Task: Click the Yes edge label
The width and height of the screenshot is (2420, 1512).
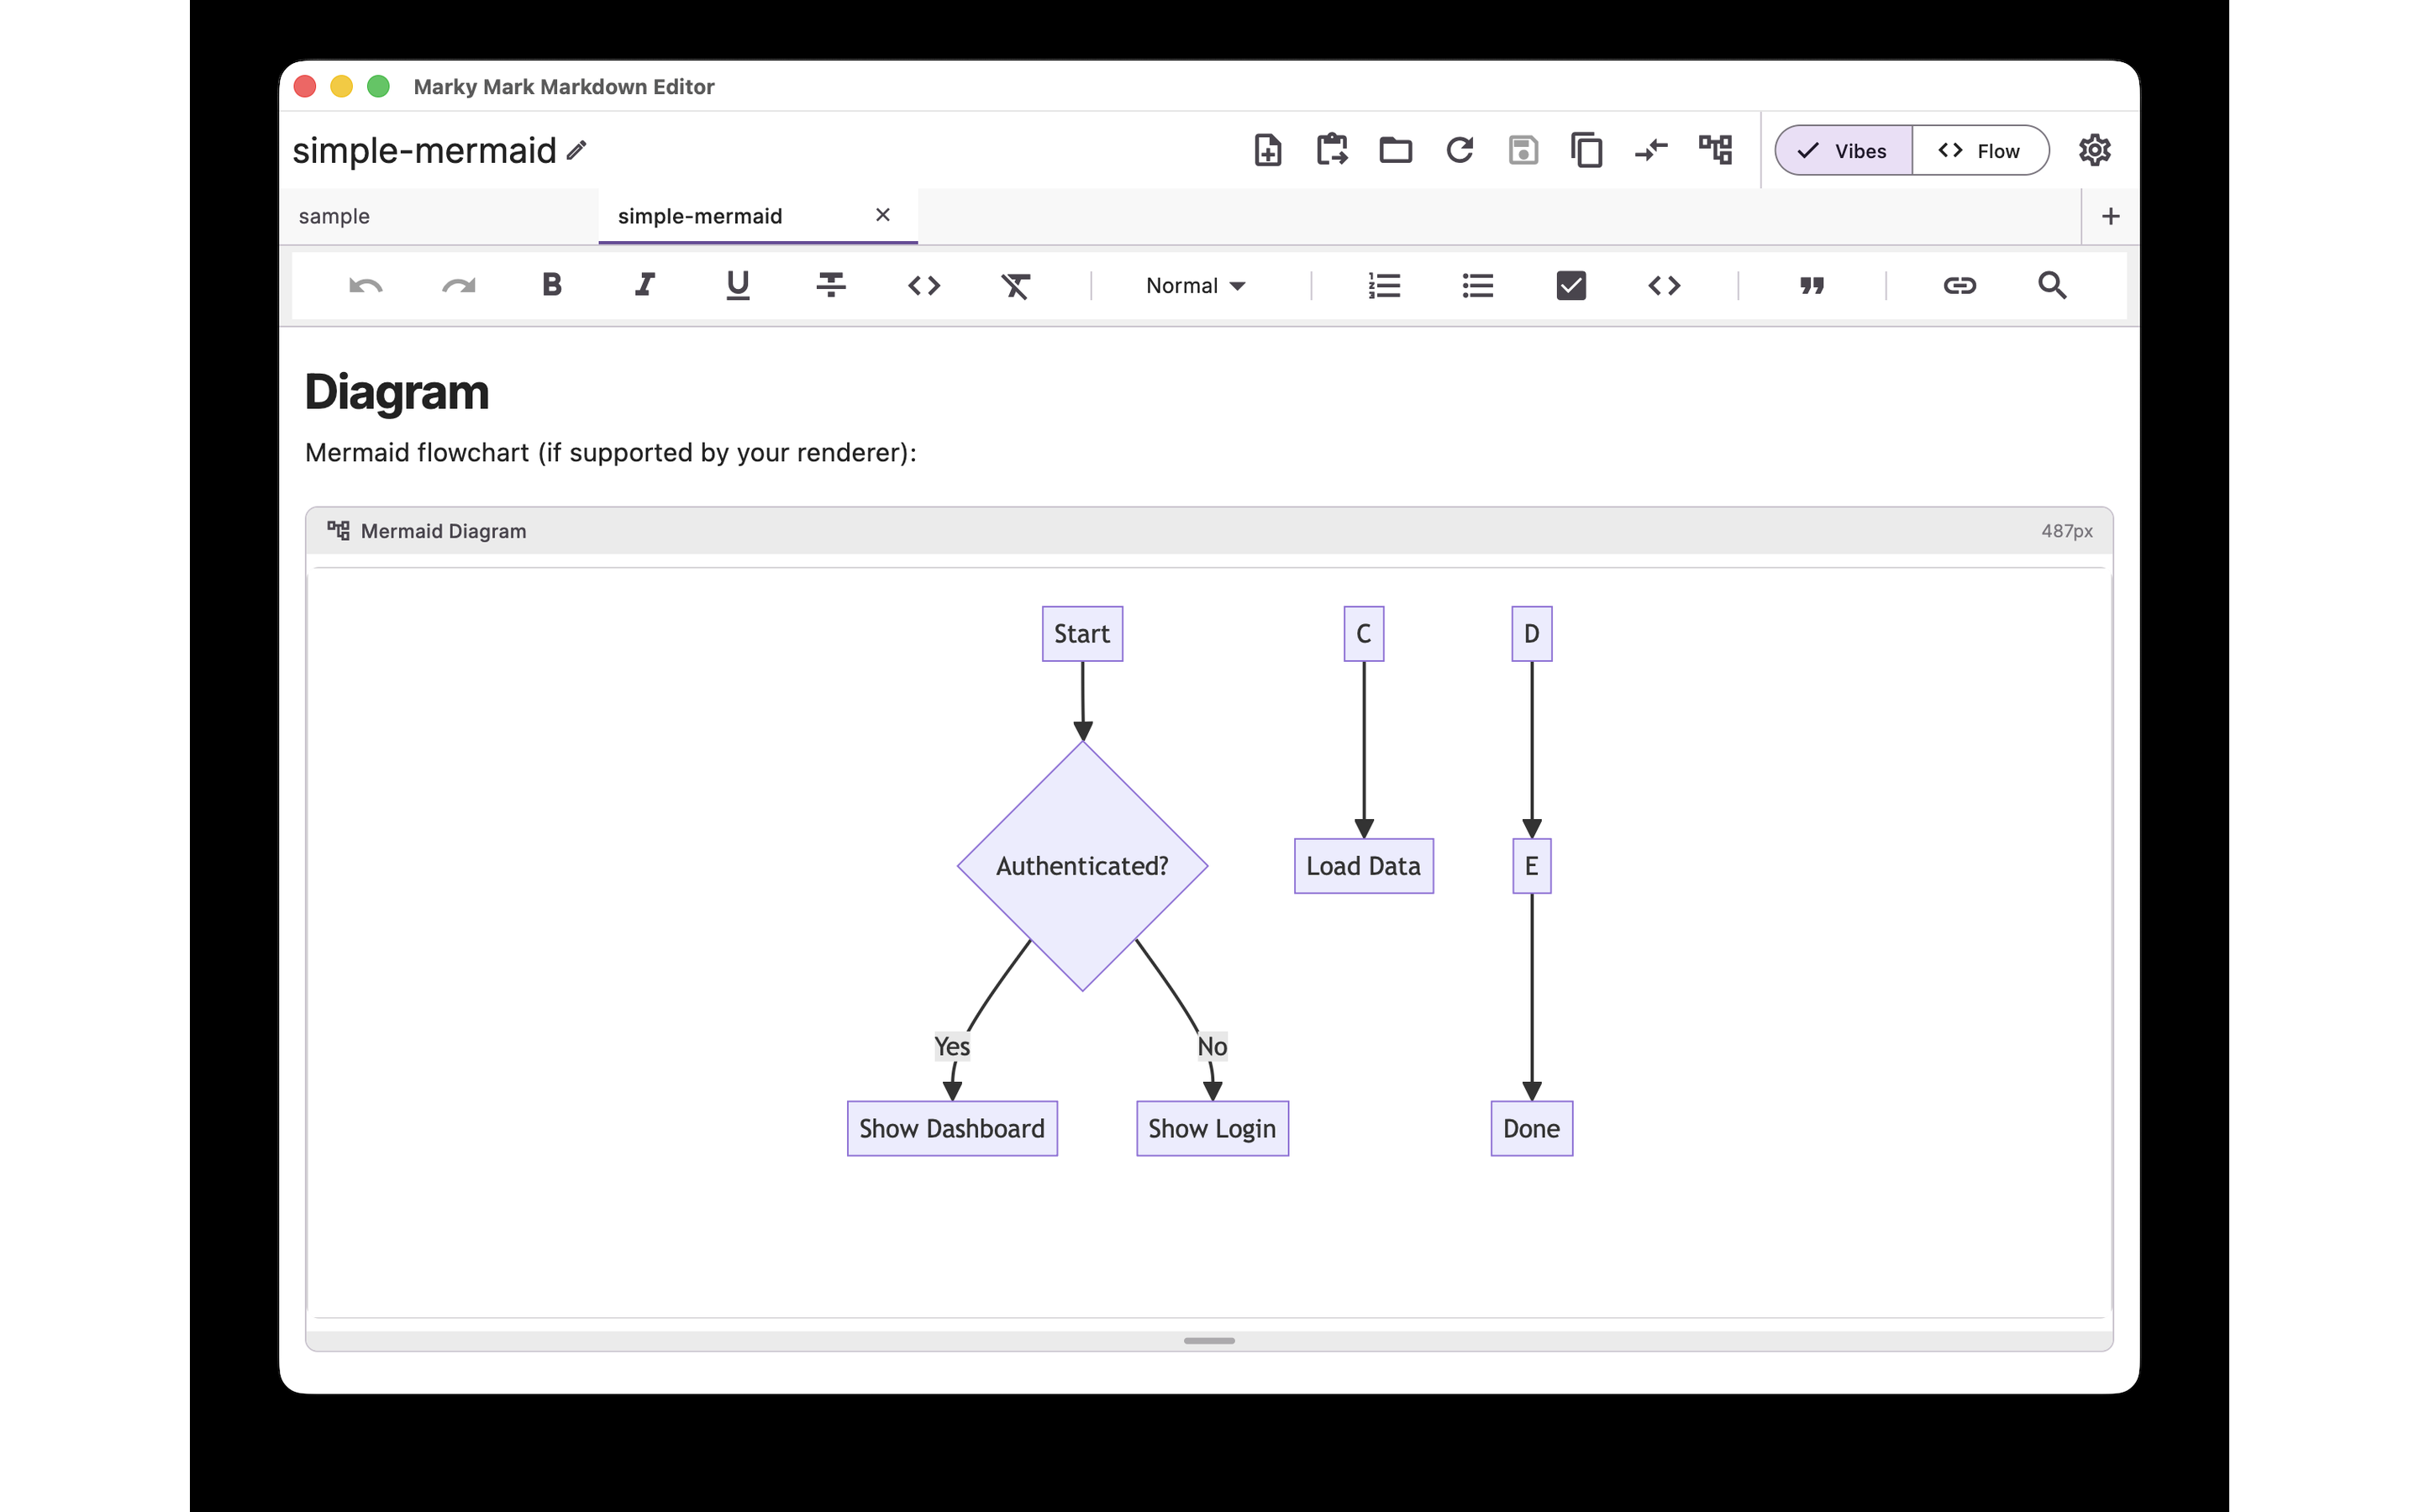Action: click(952, 1046)
